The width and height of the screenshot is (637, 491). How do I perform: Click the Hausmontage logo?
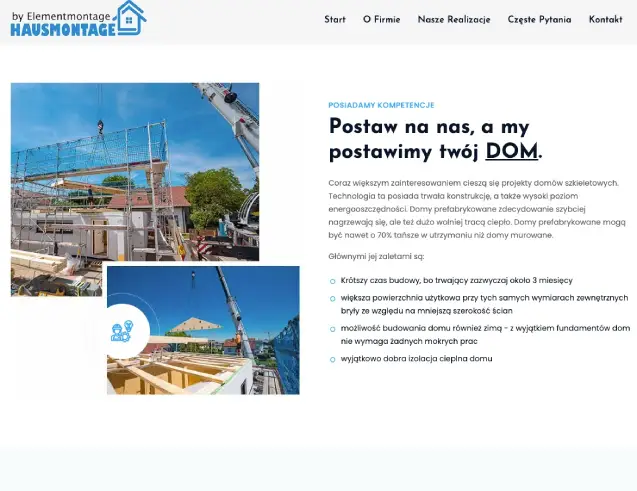coord(78,19)
